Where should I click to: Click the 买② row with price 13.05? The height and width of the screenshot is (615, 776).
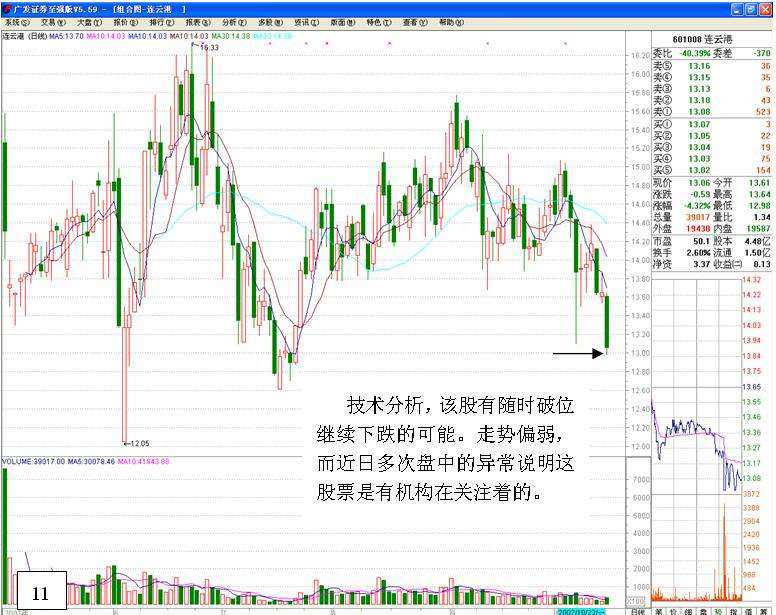[x=712, y=136]
